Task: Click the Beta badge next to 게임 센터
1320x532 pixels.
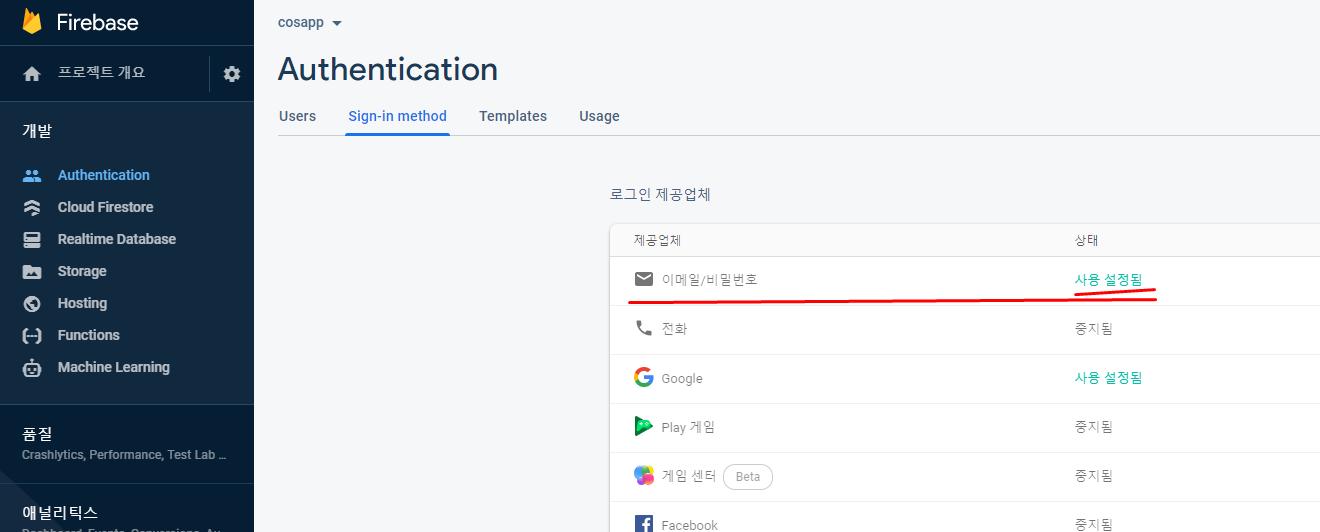Action: tap(748, 476)
